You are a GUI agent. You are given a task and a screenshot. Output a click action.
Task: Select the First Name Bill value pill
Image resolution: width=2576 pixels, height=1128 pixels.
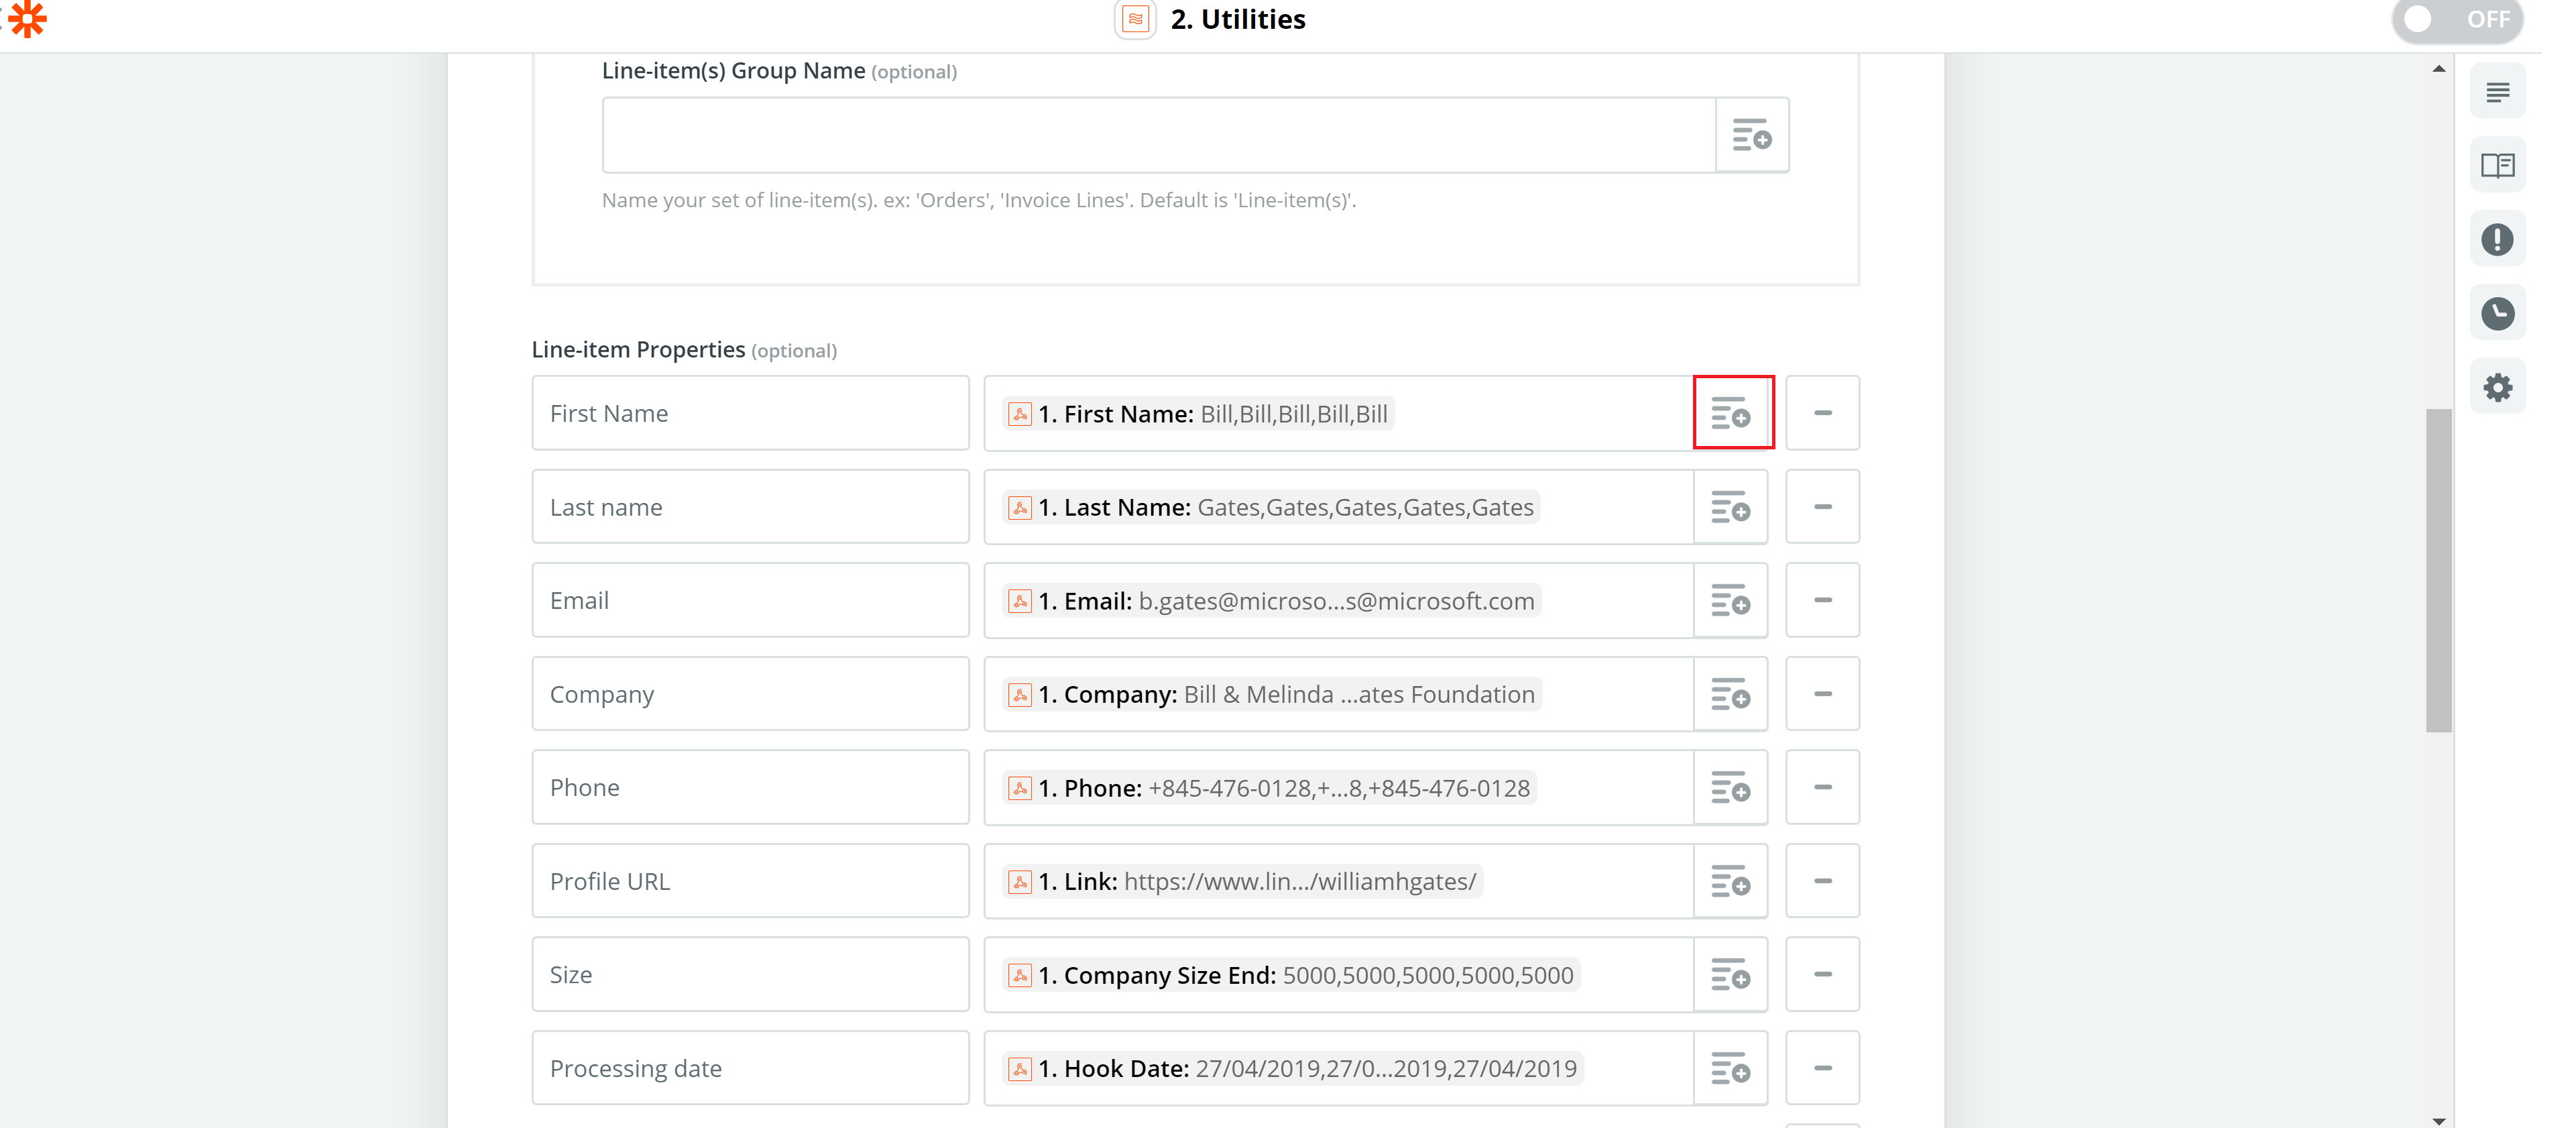(x=1198, y=414)
